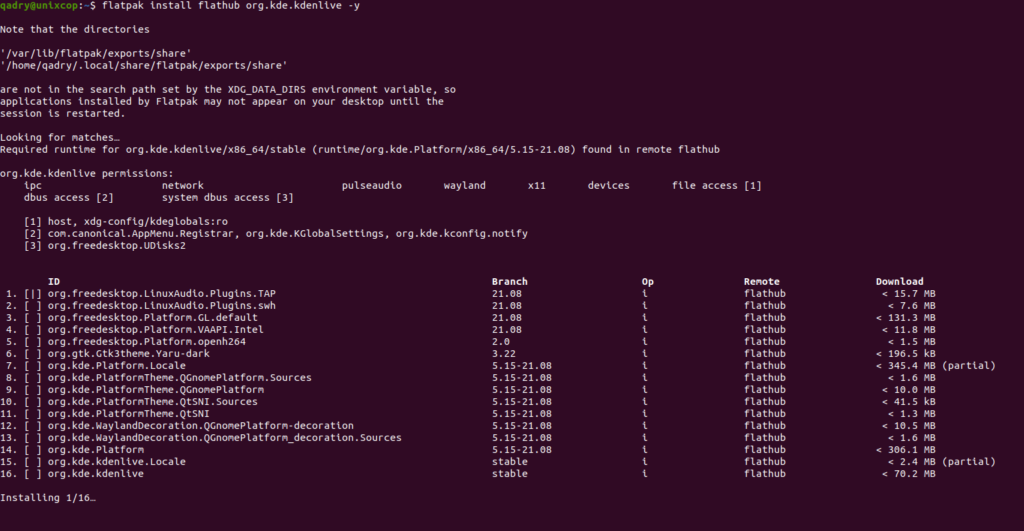
Task: Click the '[|]' progress marker on row 1
Action: coord(33,293)
